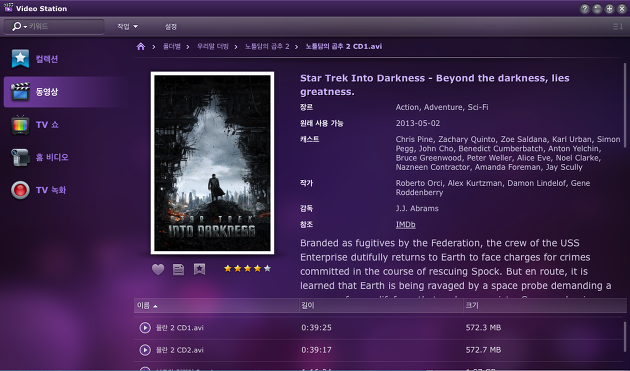Click the 0:39:25 duration cell

pos(317,328)
